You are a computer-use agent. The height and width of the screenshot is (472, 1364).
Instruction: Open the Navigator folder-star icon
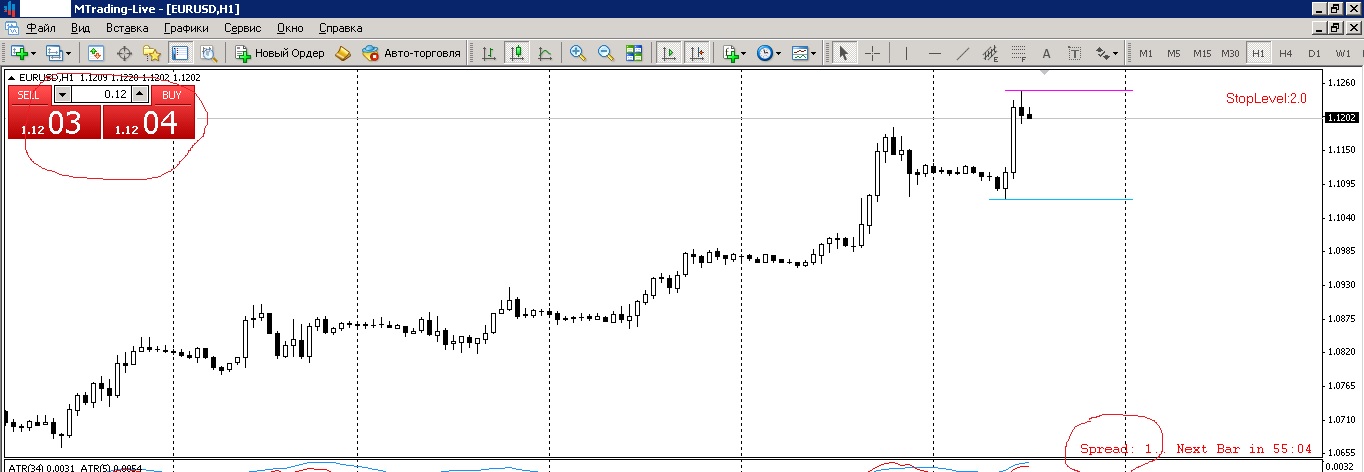coord(152,53)
